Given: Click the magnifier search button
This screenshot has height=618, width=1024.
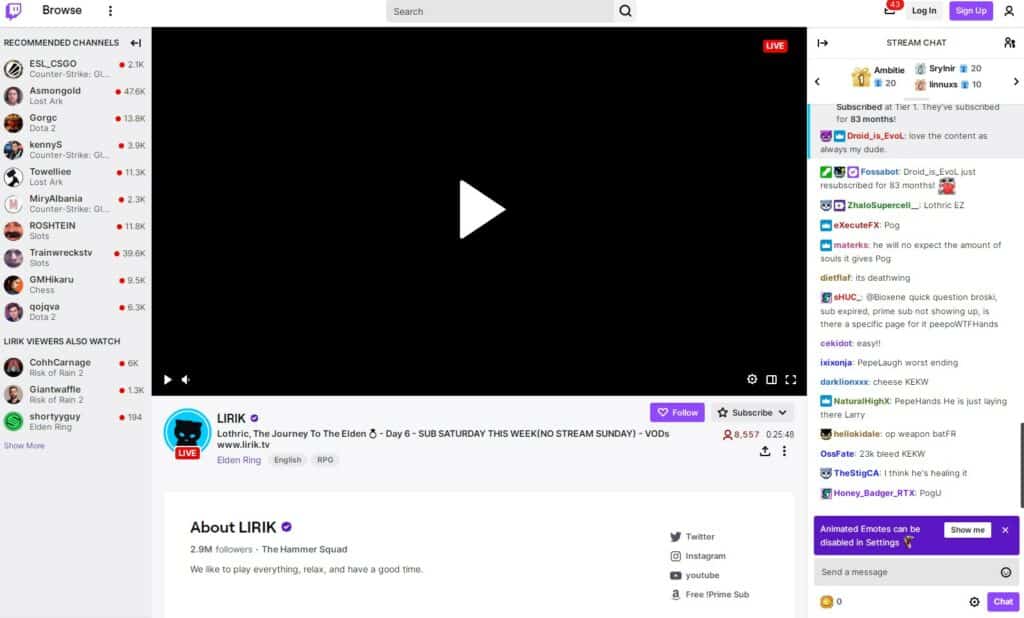Looking at the screenshot, I should coord(626,11).
